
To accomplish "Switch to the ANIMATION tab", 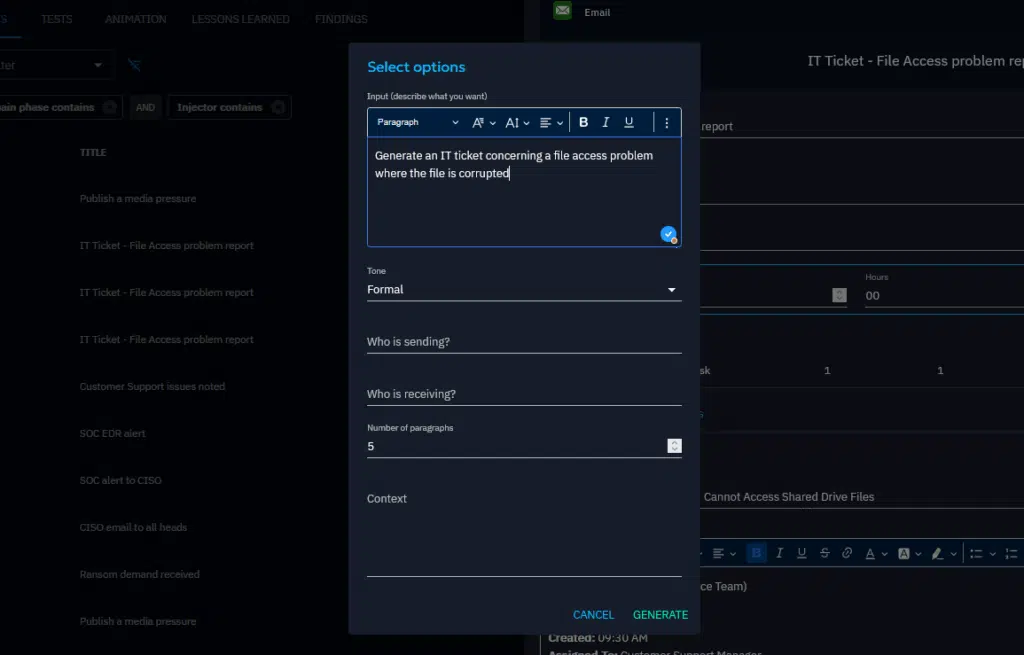I will [135, 19].
